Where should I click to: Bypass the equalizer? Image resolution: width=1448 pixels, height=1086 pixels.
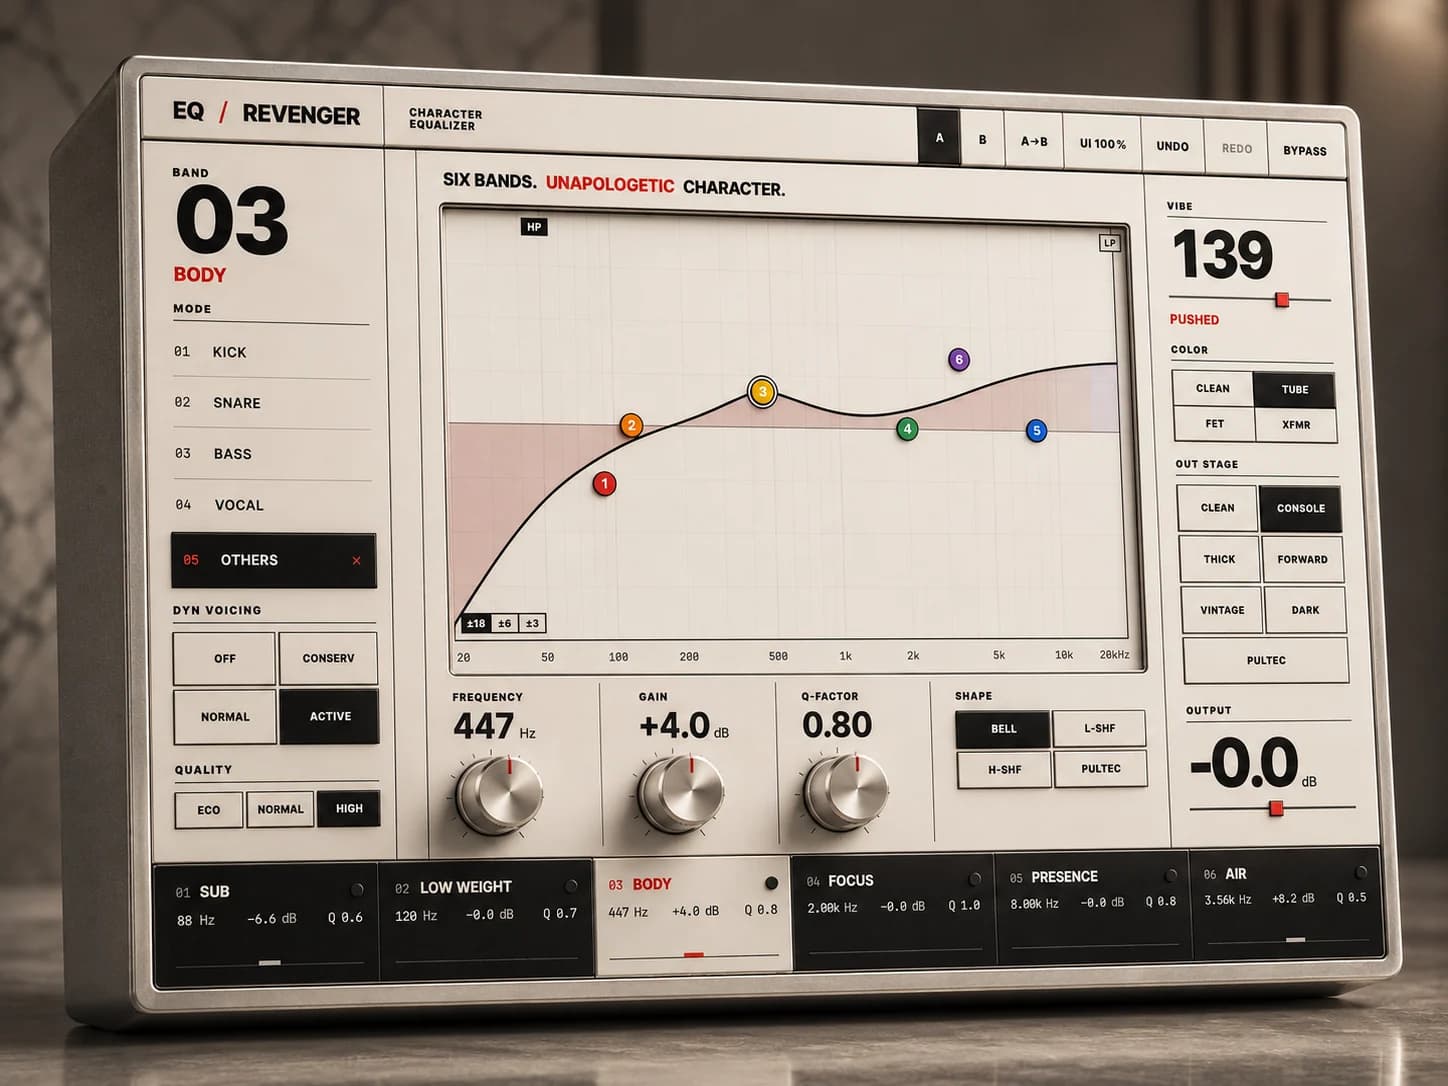point(1304,151)
